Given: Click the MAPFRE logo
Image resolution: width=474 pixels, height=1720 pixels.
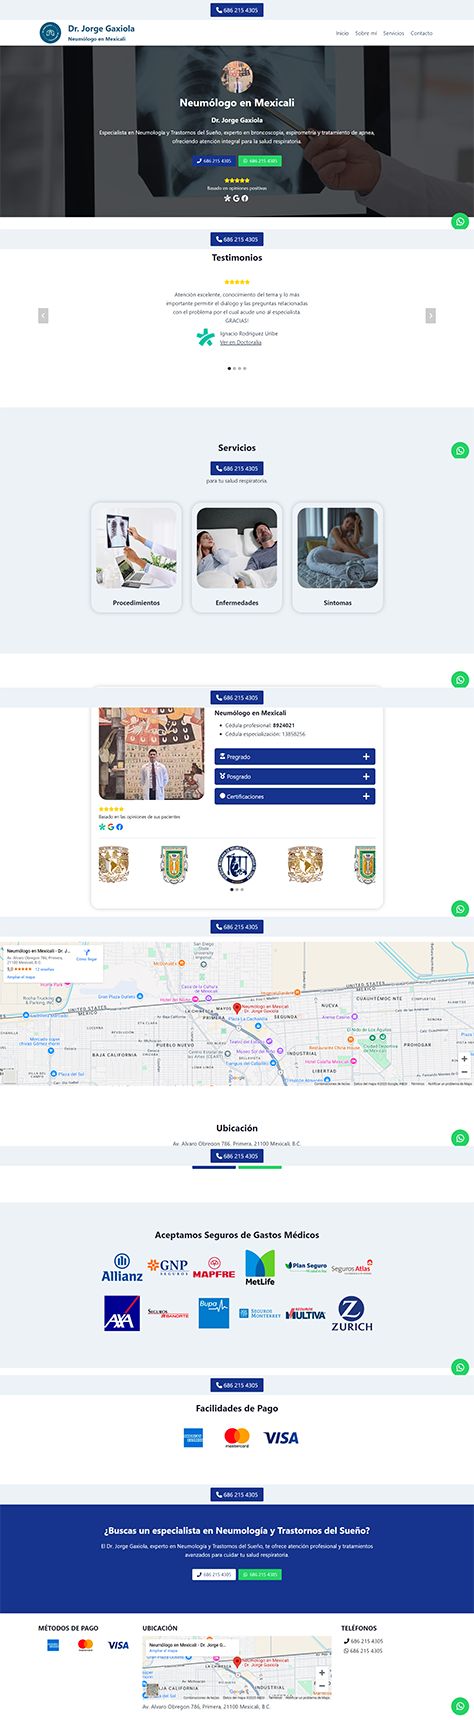Looking at the screenshot, I should (x=214, y=1268).
